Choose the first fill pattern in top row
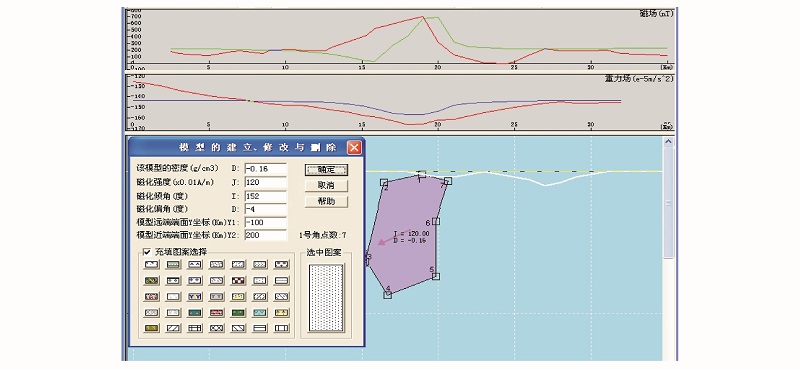This screenshot has width=800, height=369. tap(152, 264)
